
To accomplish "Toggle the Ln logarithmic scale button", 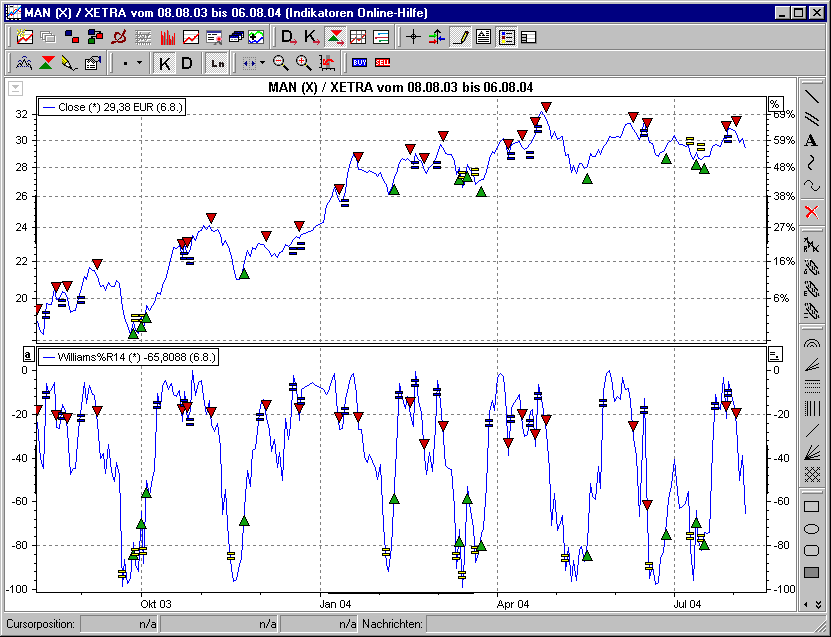I will pyautogui.click(x=217, y=63).
